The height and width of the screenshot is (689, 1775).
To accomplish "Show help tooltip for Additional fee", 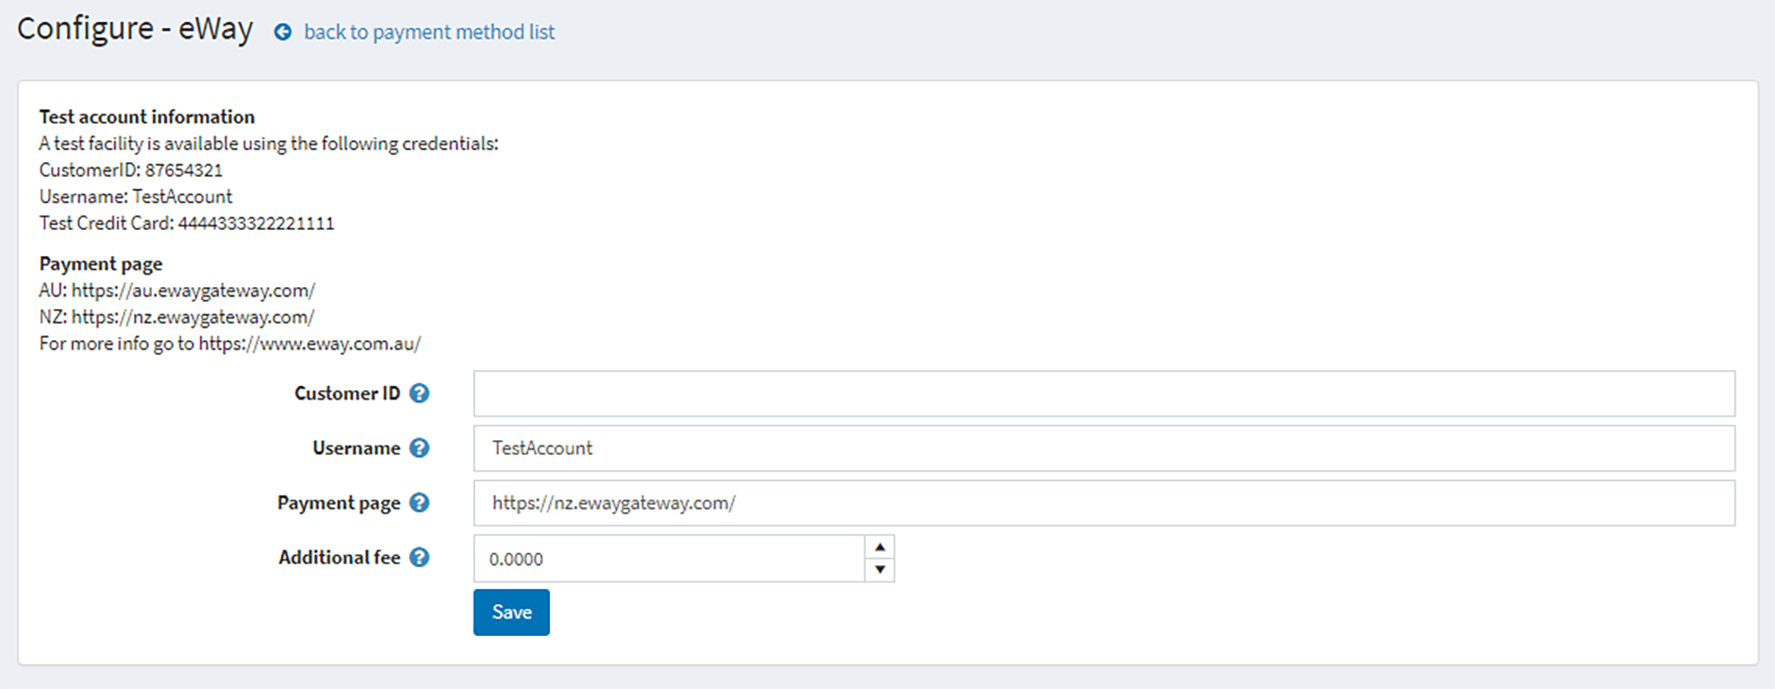I will pos(420,557).
